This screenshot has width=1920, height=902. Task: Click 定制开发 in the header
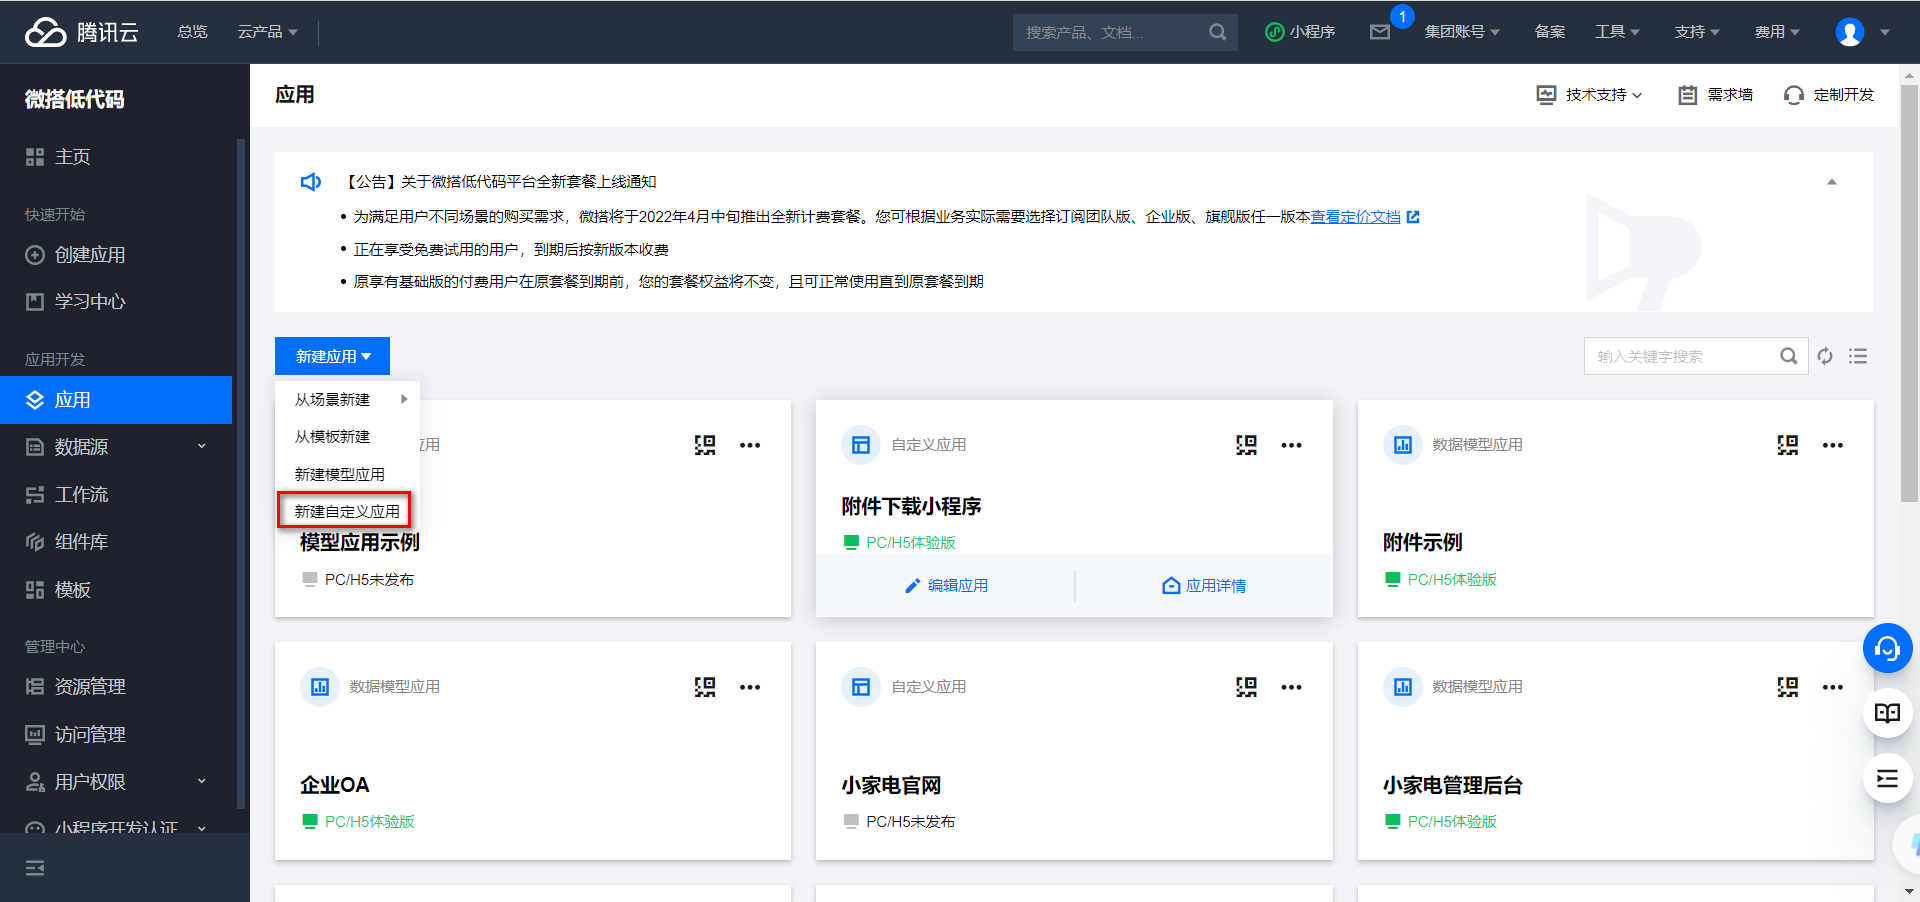click(1829, 95)
